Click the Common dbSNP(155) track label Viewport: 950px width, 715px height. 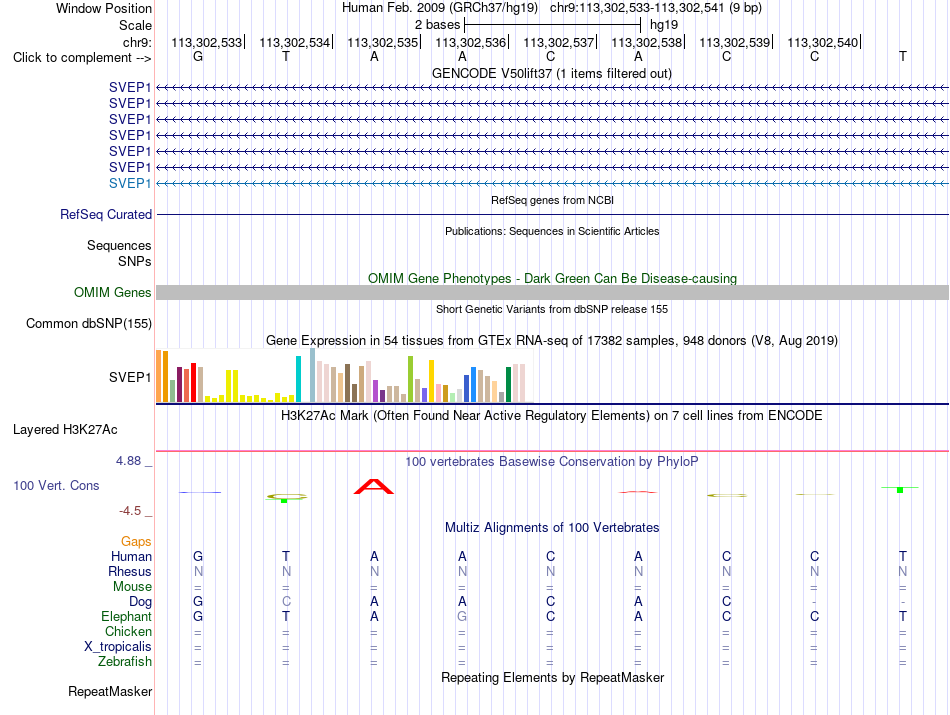[88, 324]
